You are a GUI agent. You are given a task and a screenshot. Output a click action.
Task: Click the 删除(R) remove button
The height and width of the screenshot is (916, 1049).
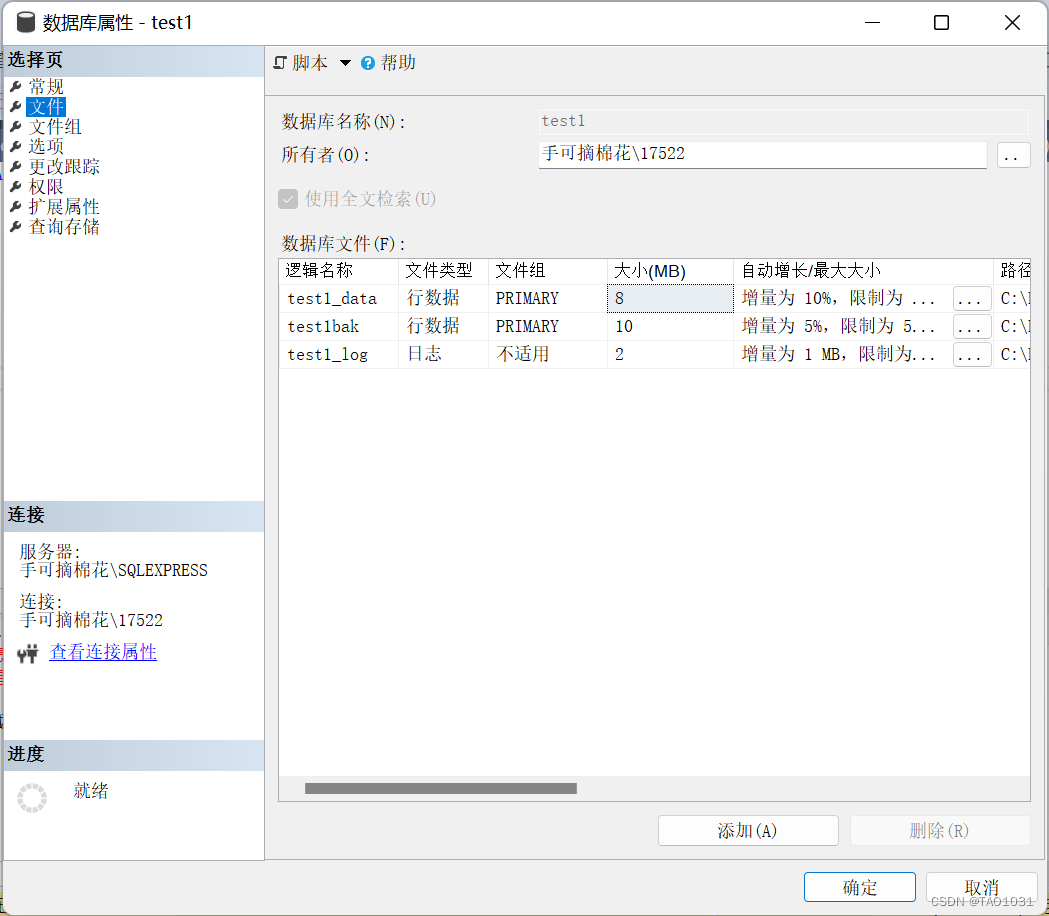point(940,830)
